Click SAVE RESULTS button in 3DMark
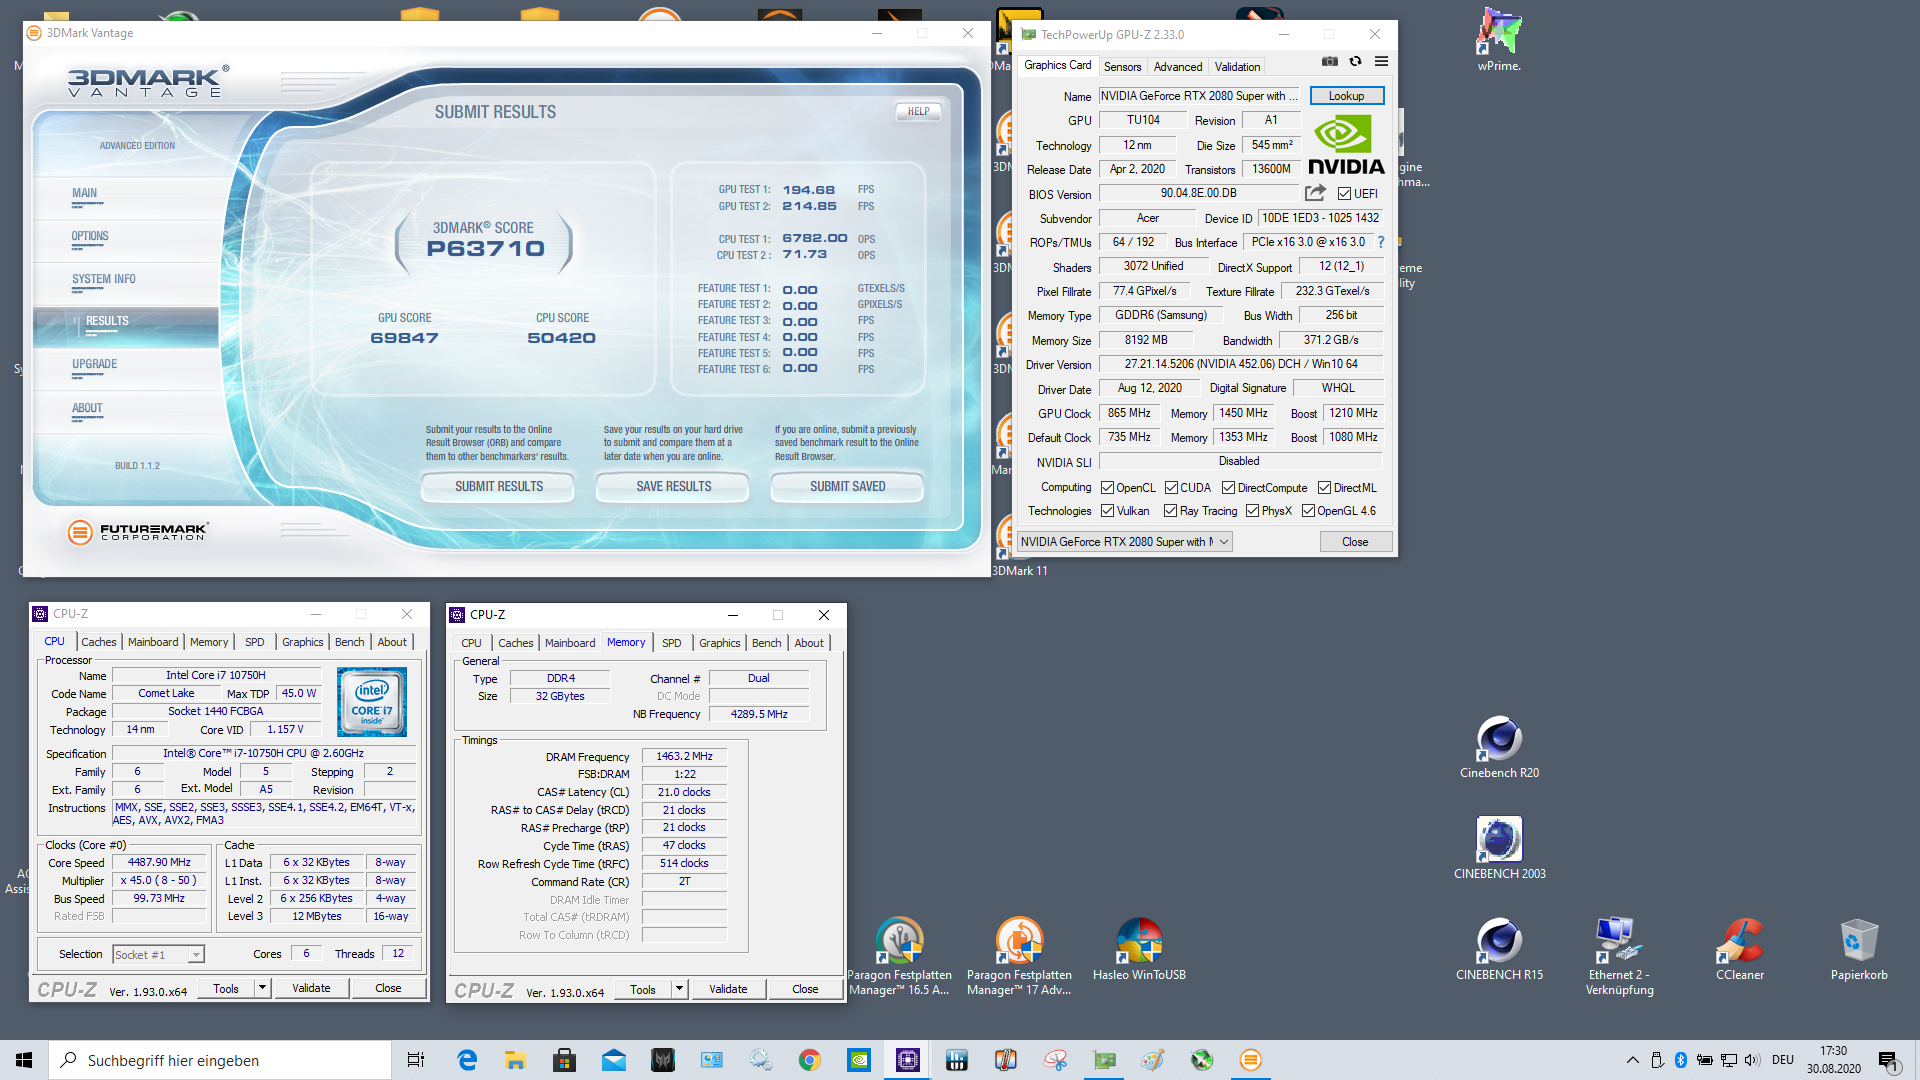Screen dimensions: 1920x1080 (674, 486)
